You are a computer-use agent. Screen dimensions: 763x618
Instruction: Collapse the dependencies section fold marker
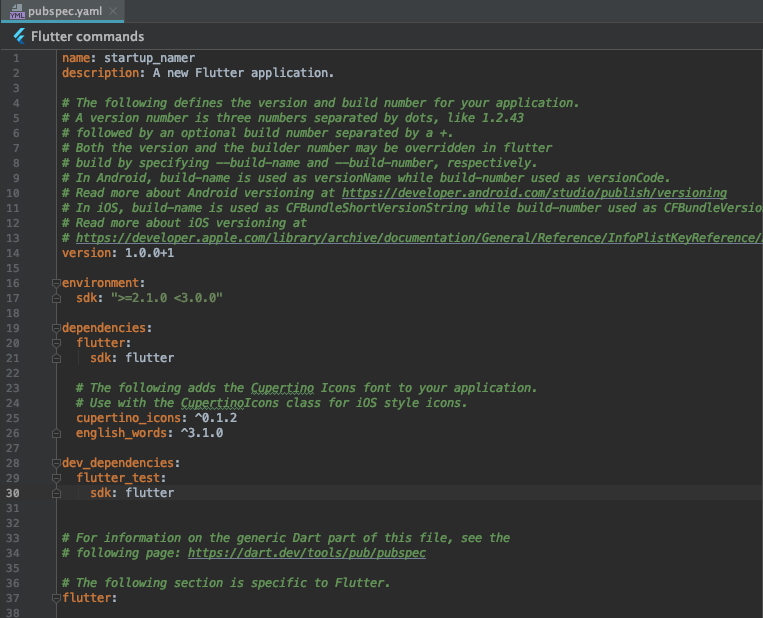(x=56, y=328)
